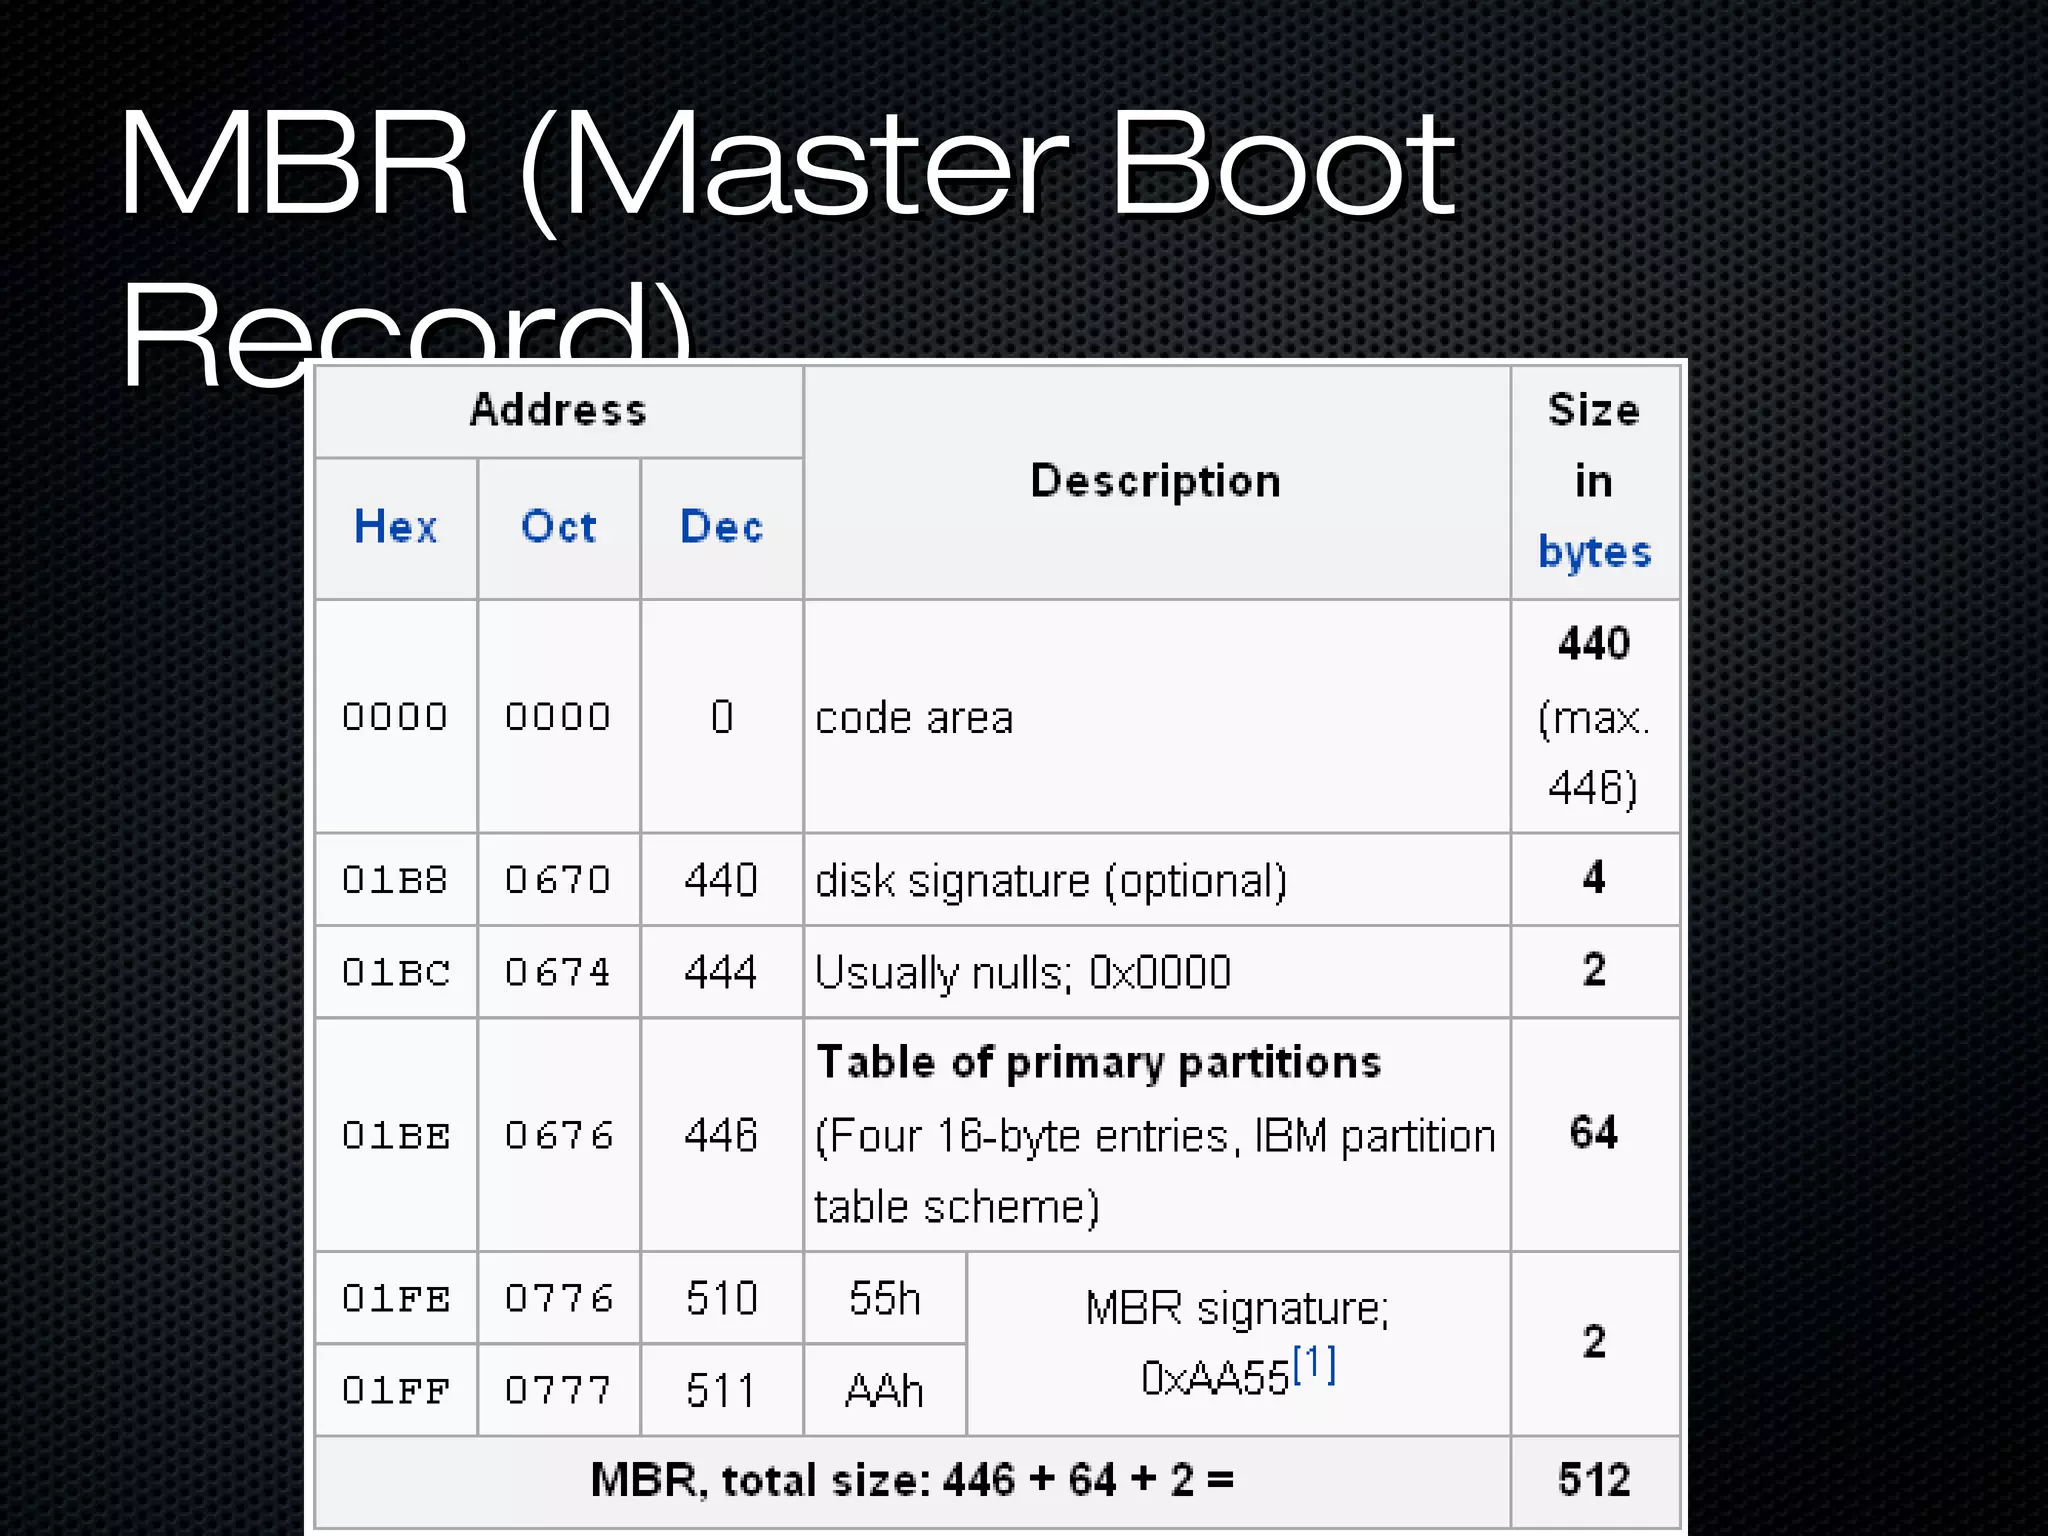The width and height of the screenshot is (2048, 1536).
Task: Click the size value 4 for disk signature
Action: (x=1594, y=878)
